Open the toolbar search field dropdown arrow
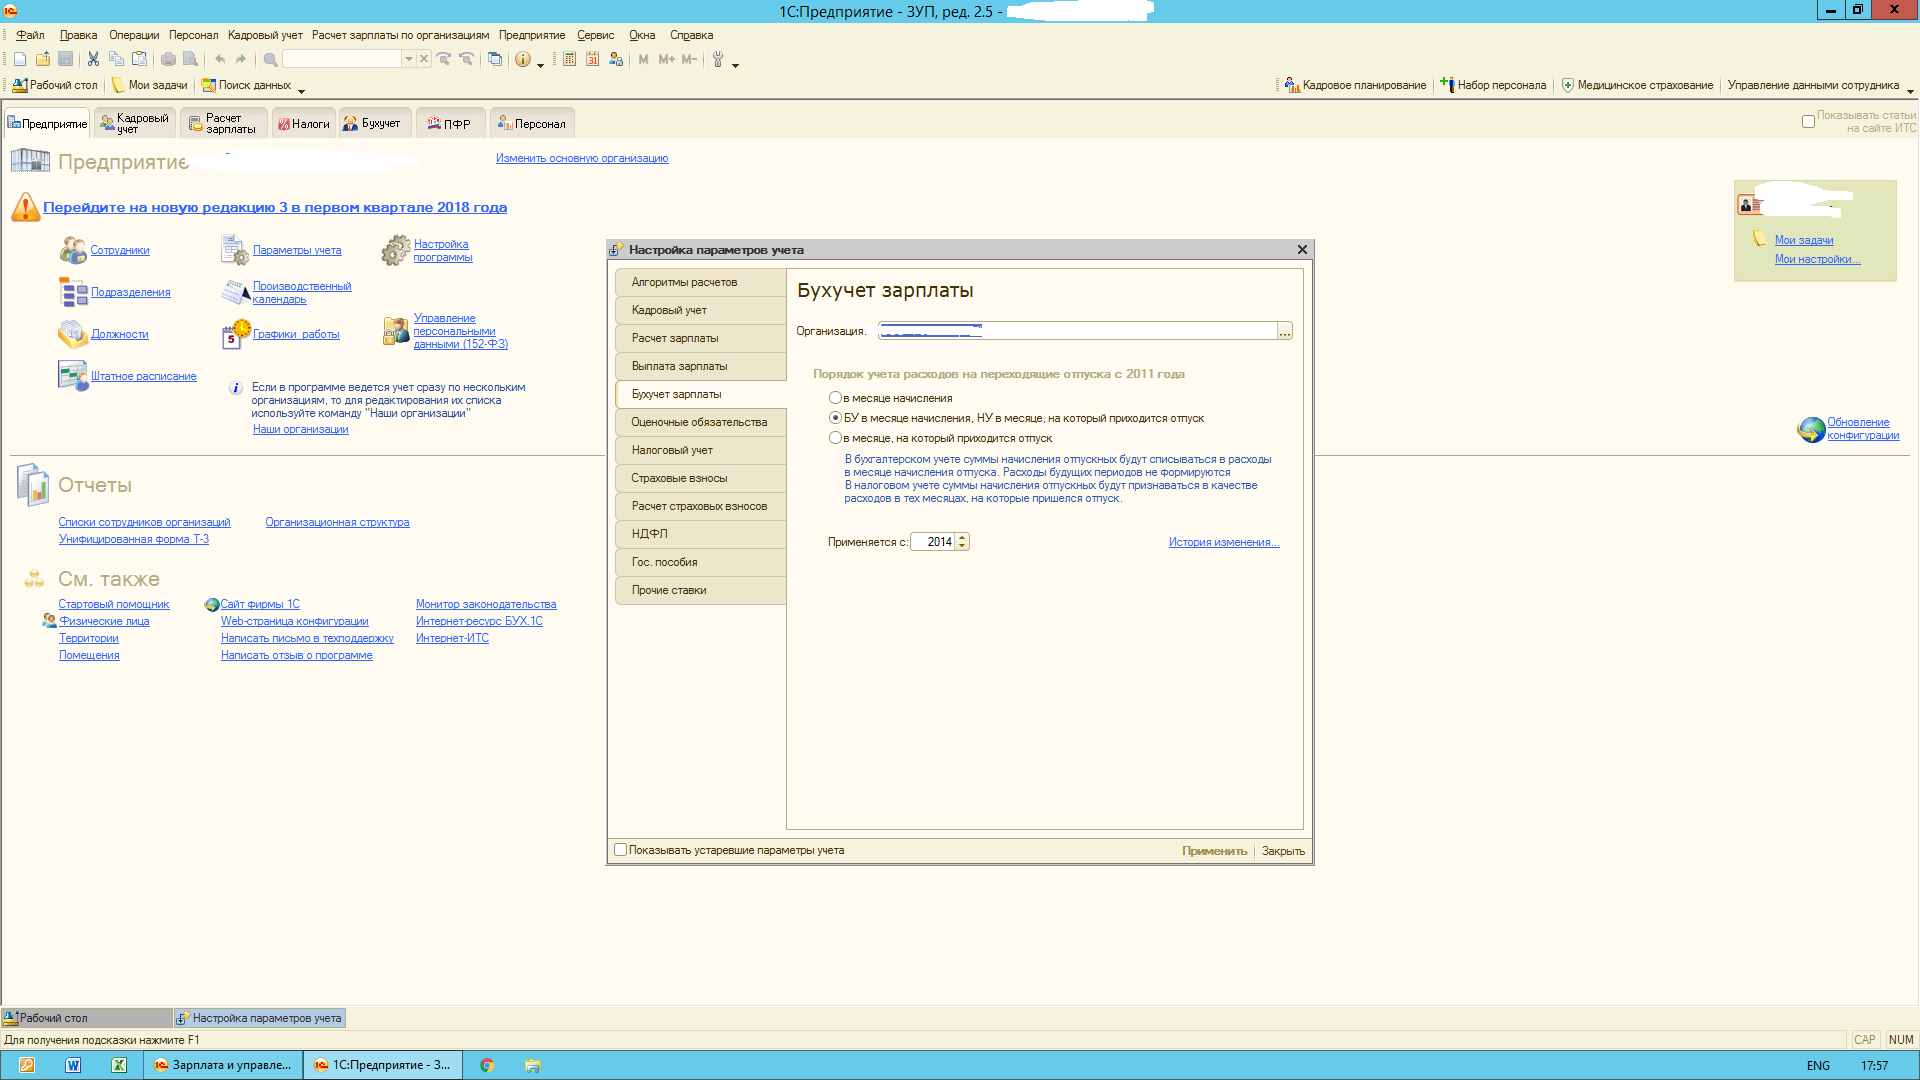Viewport: 1920px width, 1080px height. coord(408,60)
